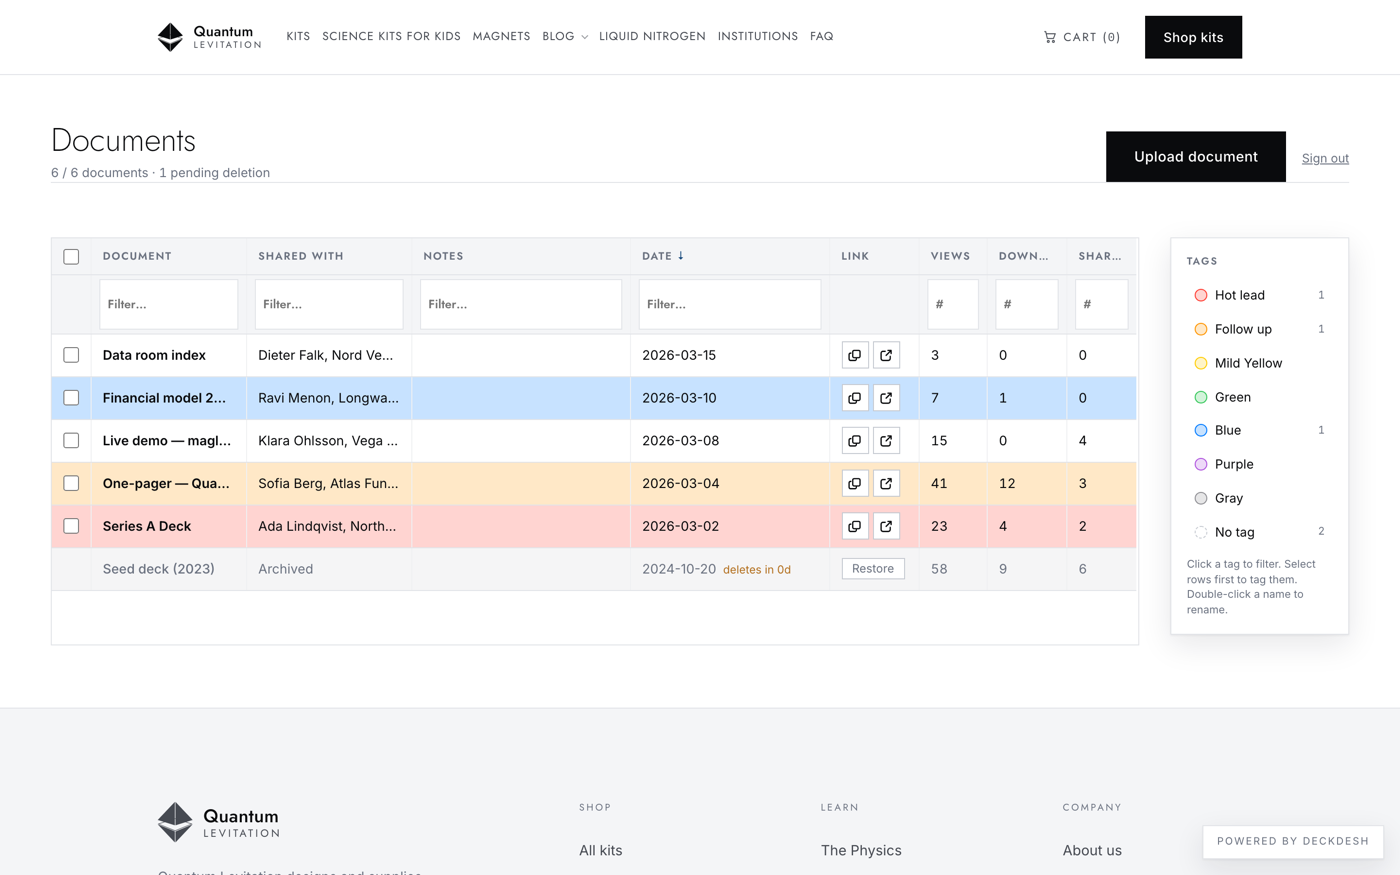Open Series A Deck link externally

coord(886,526)
